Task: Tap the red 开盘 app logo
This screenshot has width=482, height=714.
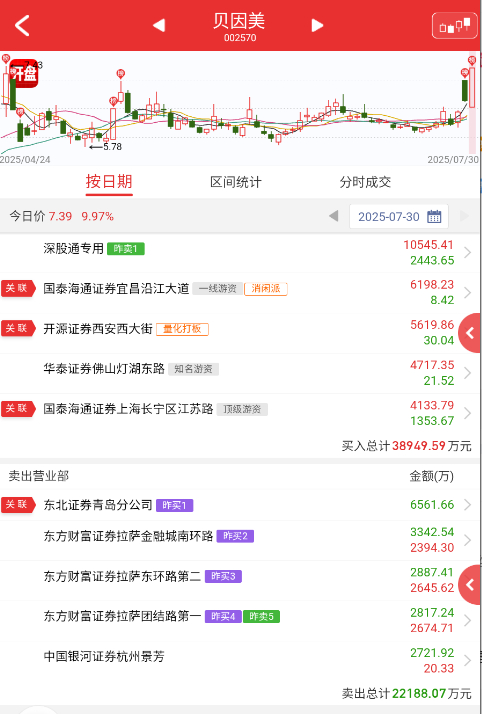Action: coord(24,73)
